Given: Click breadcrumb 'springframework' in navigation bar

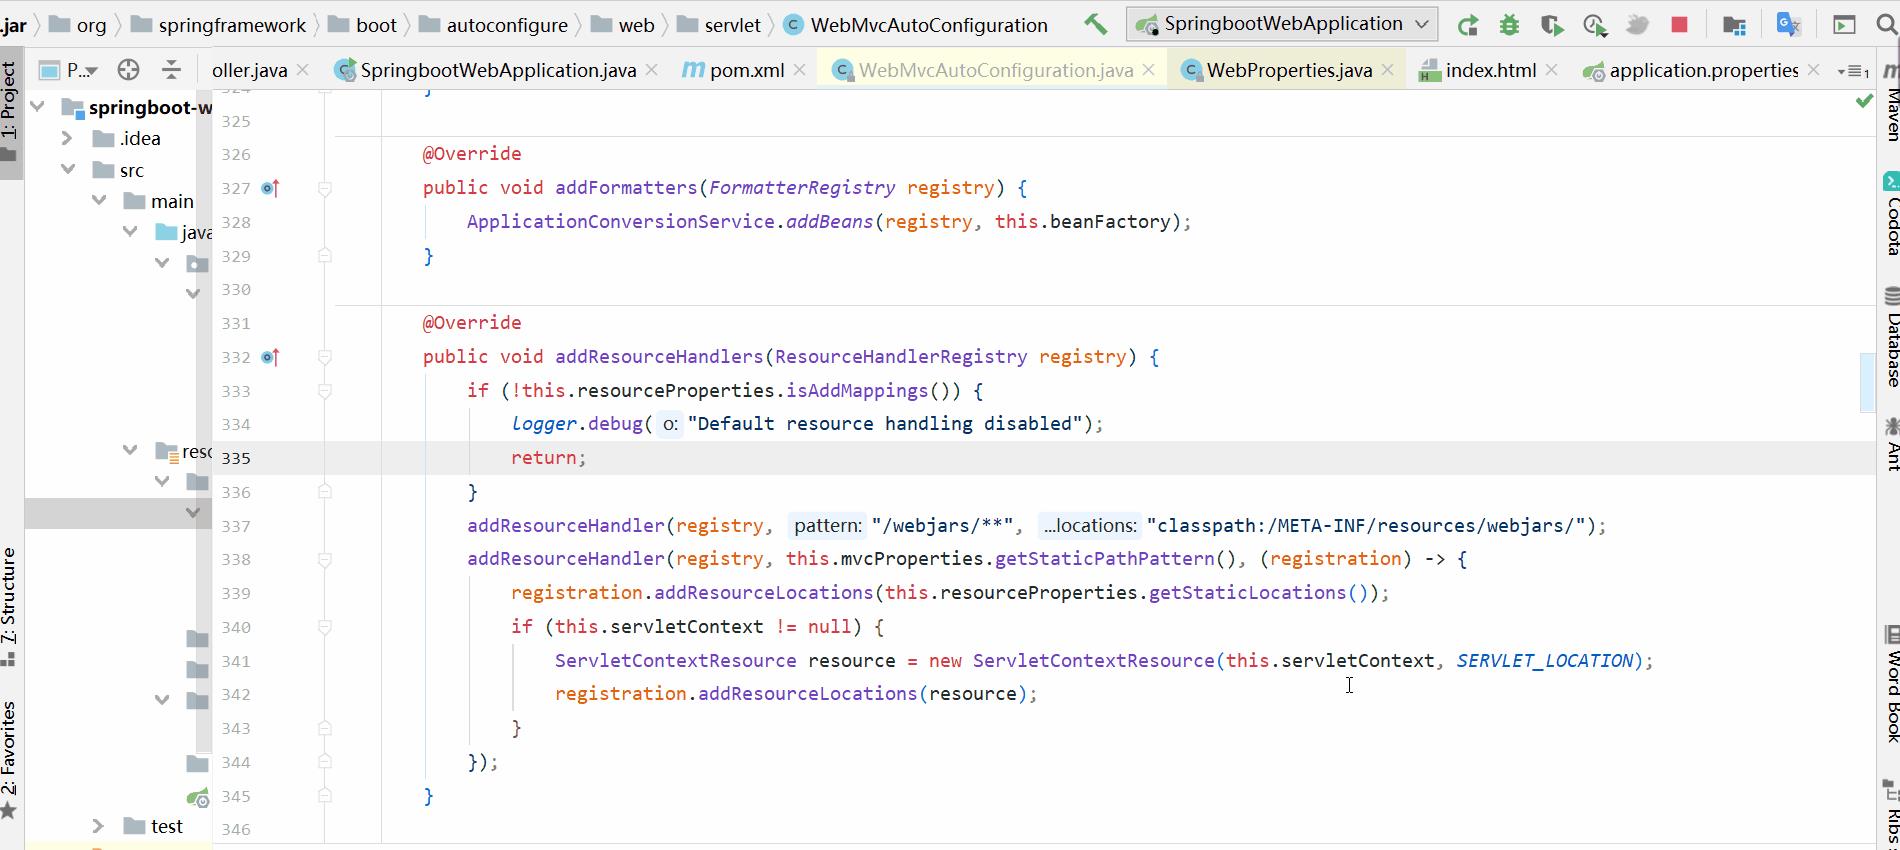Looking at the screenshot, I should [x=232, y=25].
